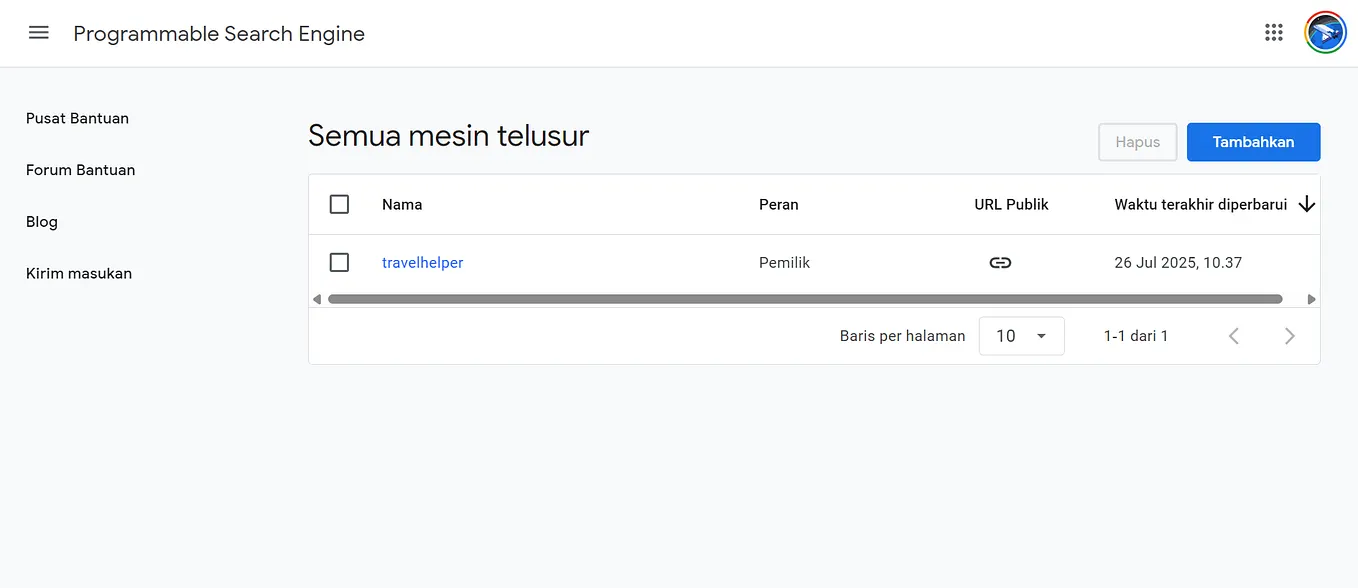Screen dimensions: 1358x588
Task: Open the travelhelper search engine
Action: click(x=422, y=262)
